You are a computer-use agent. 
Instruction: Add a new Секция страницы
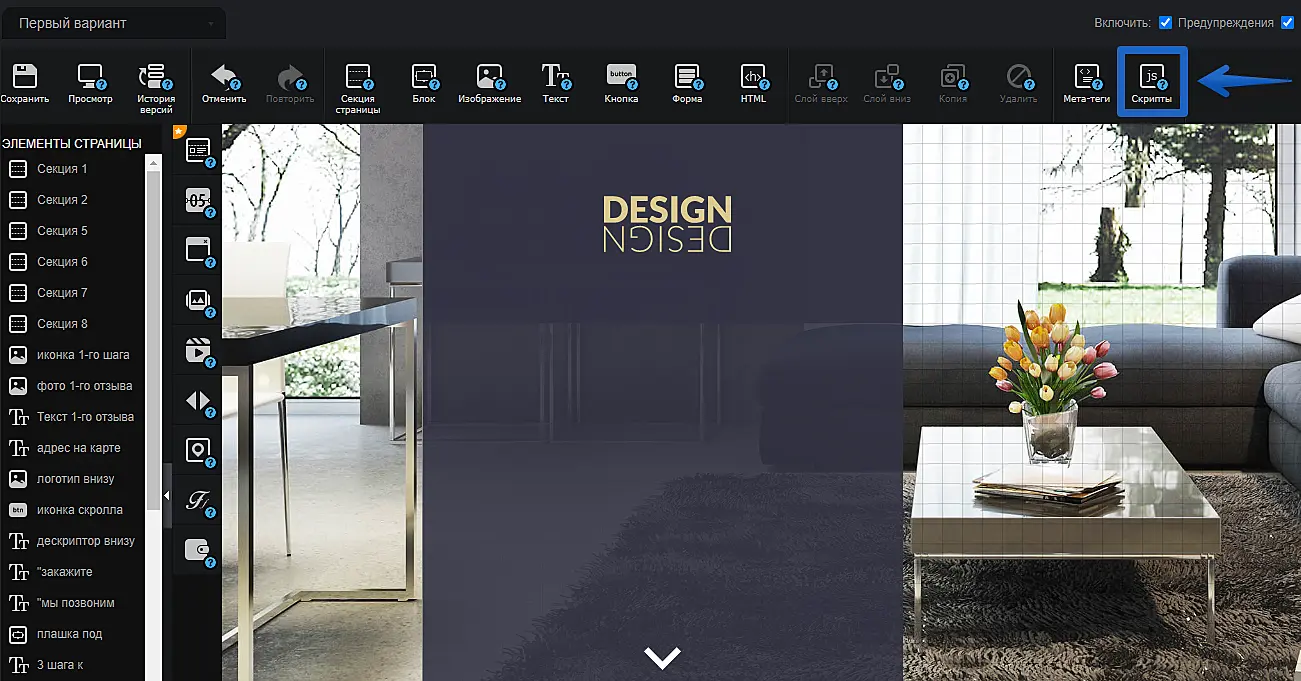click(358, 88)
